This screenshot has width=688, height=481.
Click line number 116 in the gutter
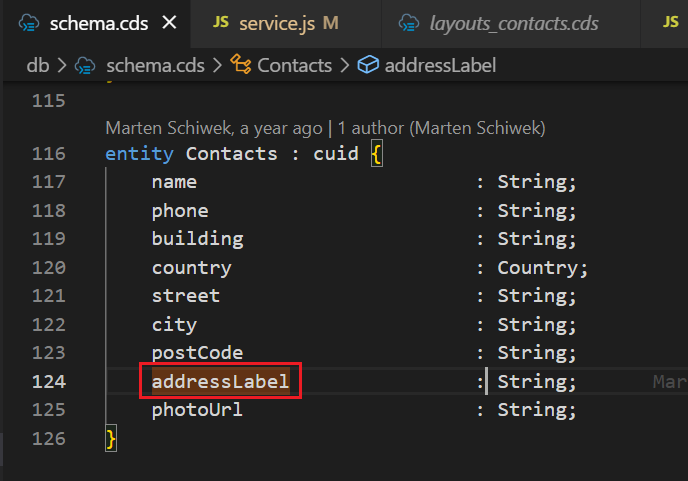click(49, 154)
